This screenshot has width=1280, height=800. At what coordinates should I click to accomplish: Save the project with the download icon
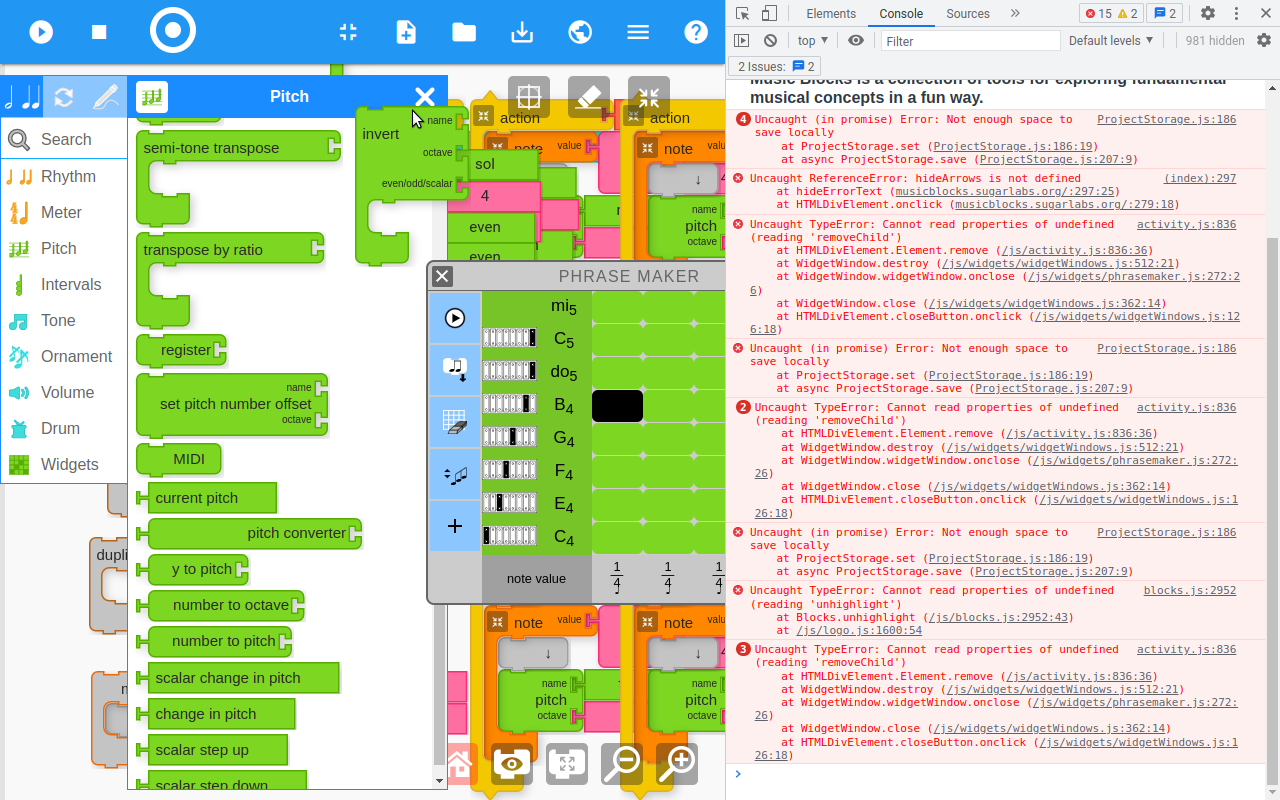point(522,31)
